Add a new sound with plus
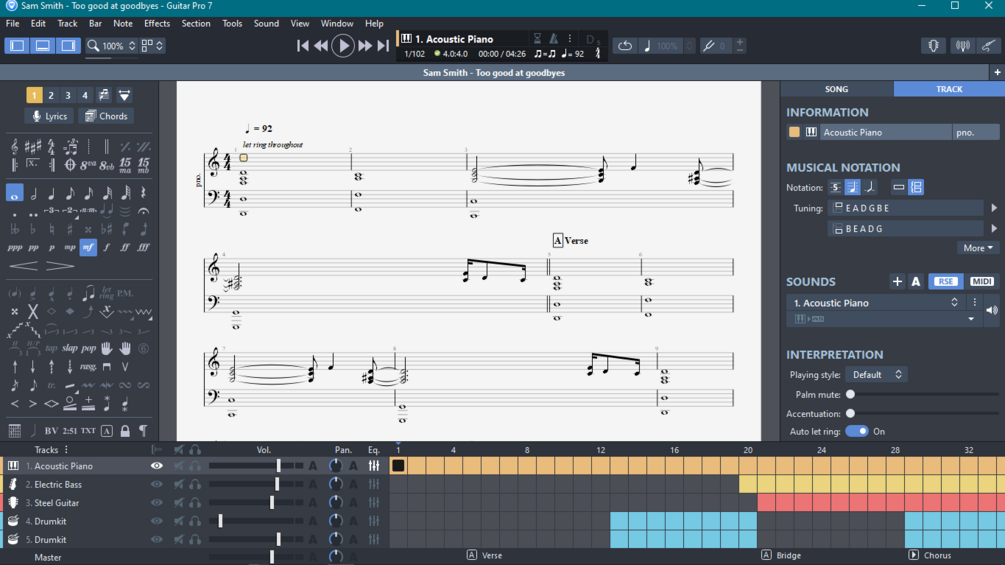 click(897, 282)
